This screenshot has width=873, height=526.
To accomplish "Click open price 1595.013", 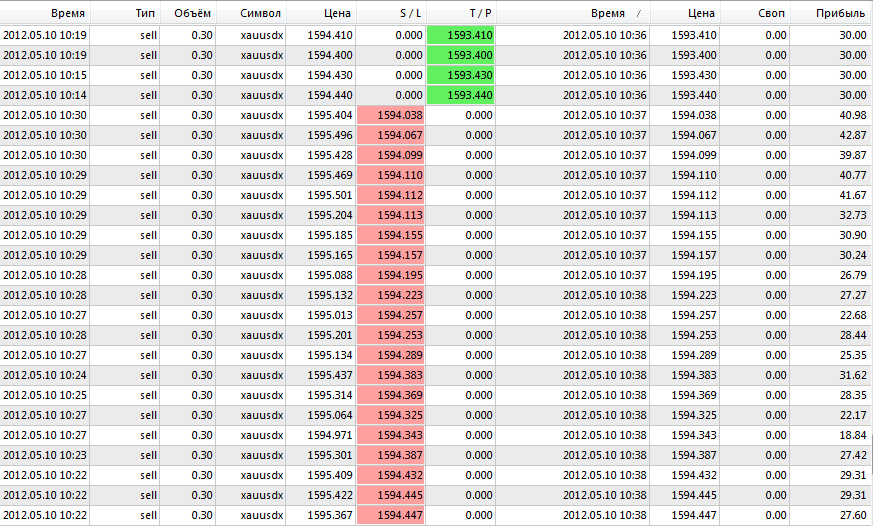I will [x=330, y=315].
